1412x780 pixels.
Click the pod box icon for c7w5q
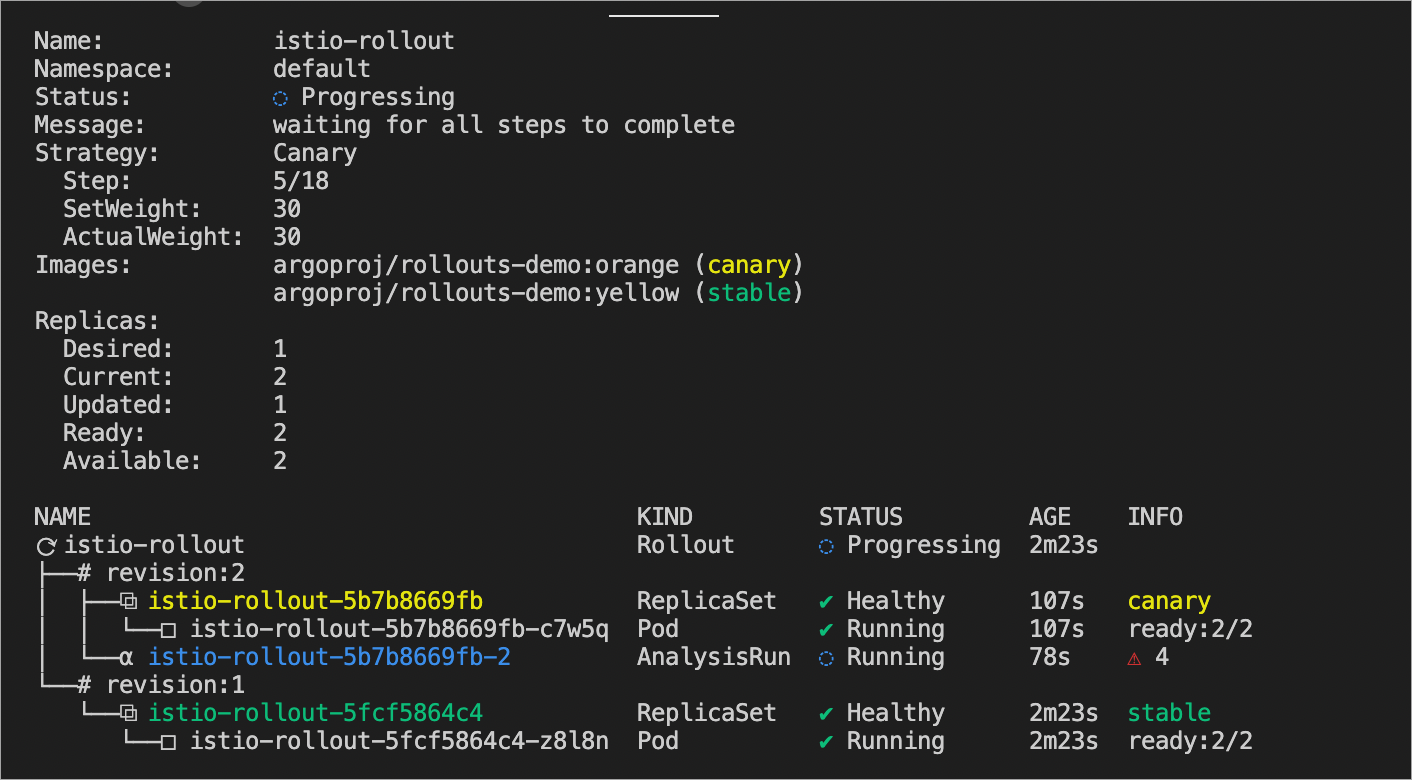coord(169,630)
